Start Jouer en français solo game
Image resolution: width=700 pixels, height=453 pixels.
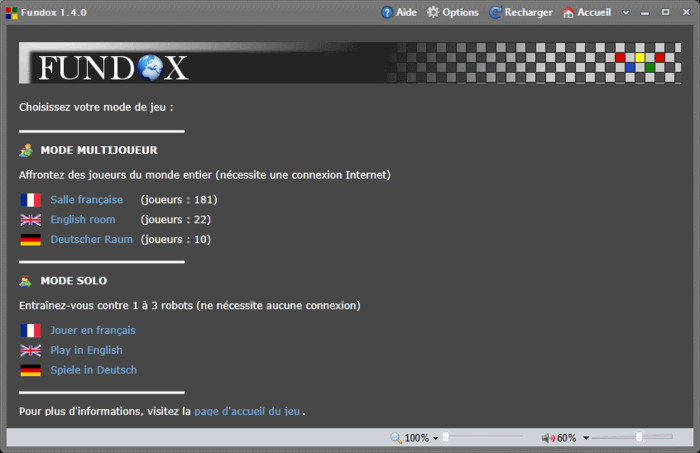point(93,330)
